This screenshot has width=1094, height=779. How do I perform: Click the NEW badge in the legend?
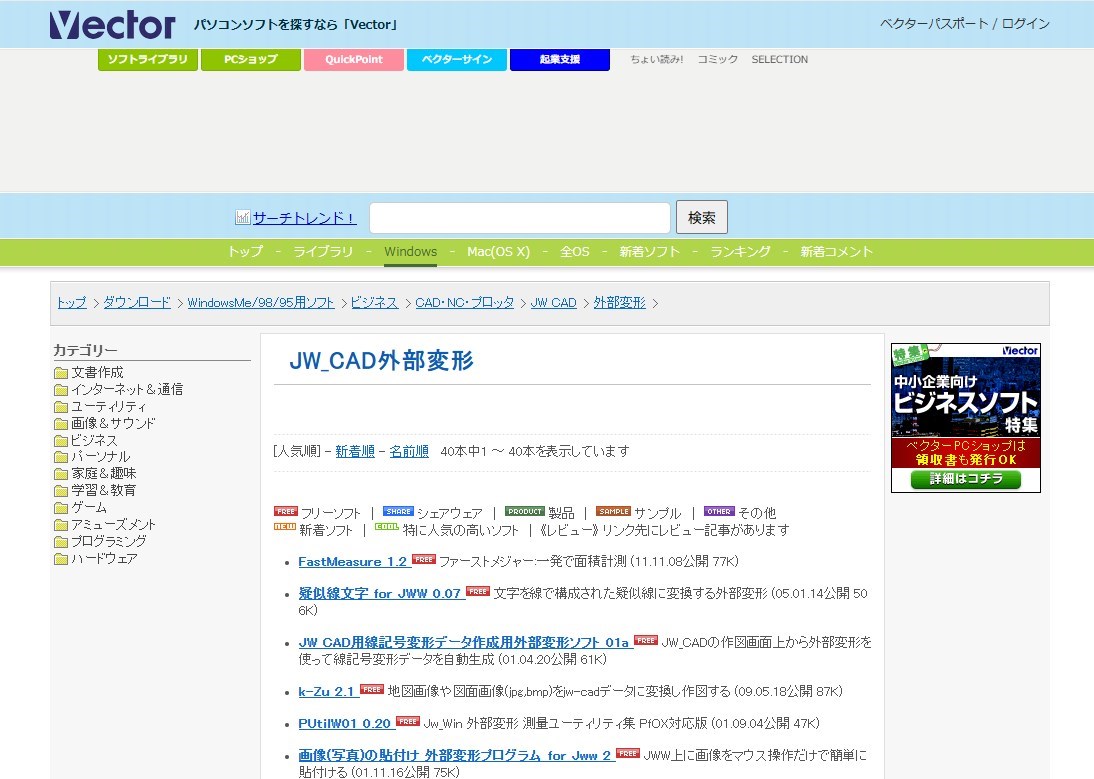pos(285,527)
